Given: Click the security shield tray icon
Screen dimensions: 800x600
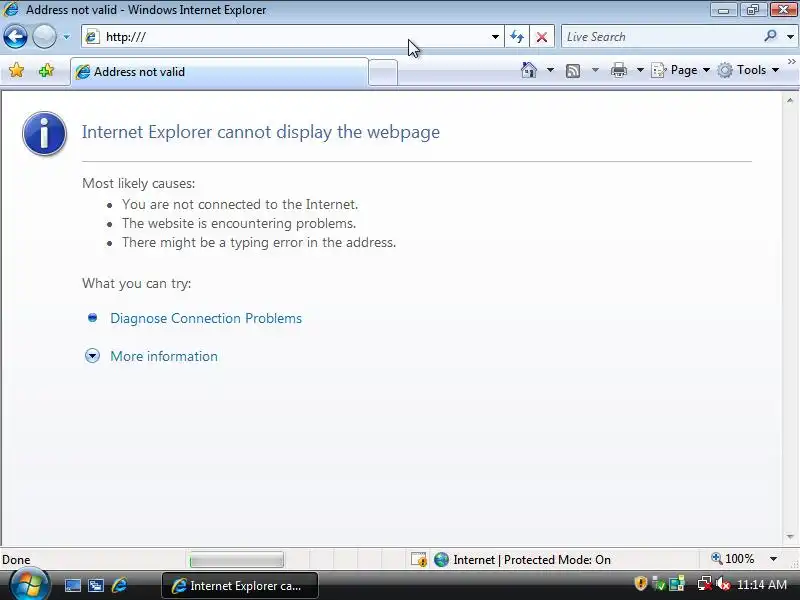Looking at the screenshot, I should click(x=640, y=584).
